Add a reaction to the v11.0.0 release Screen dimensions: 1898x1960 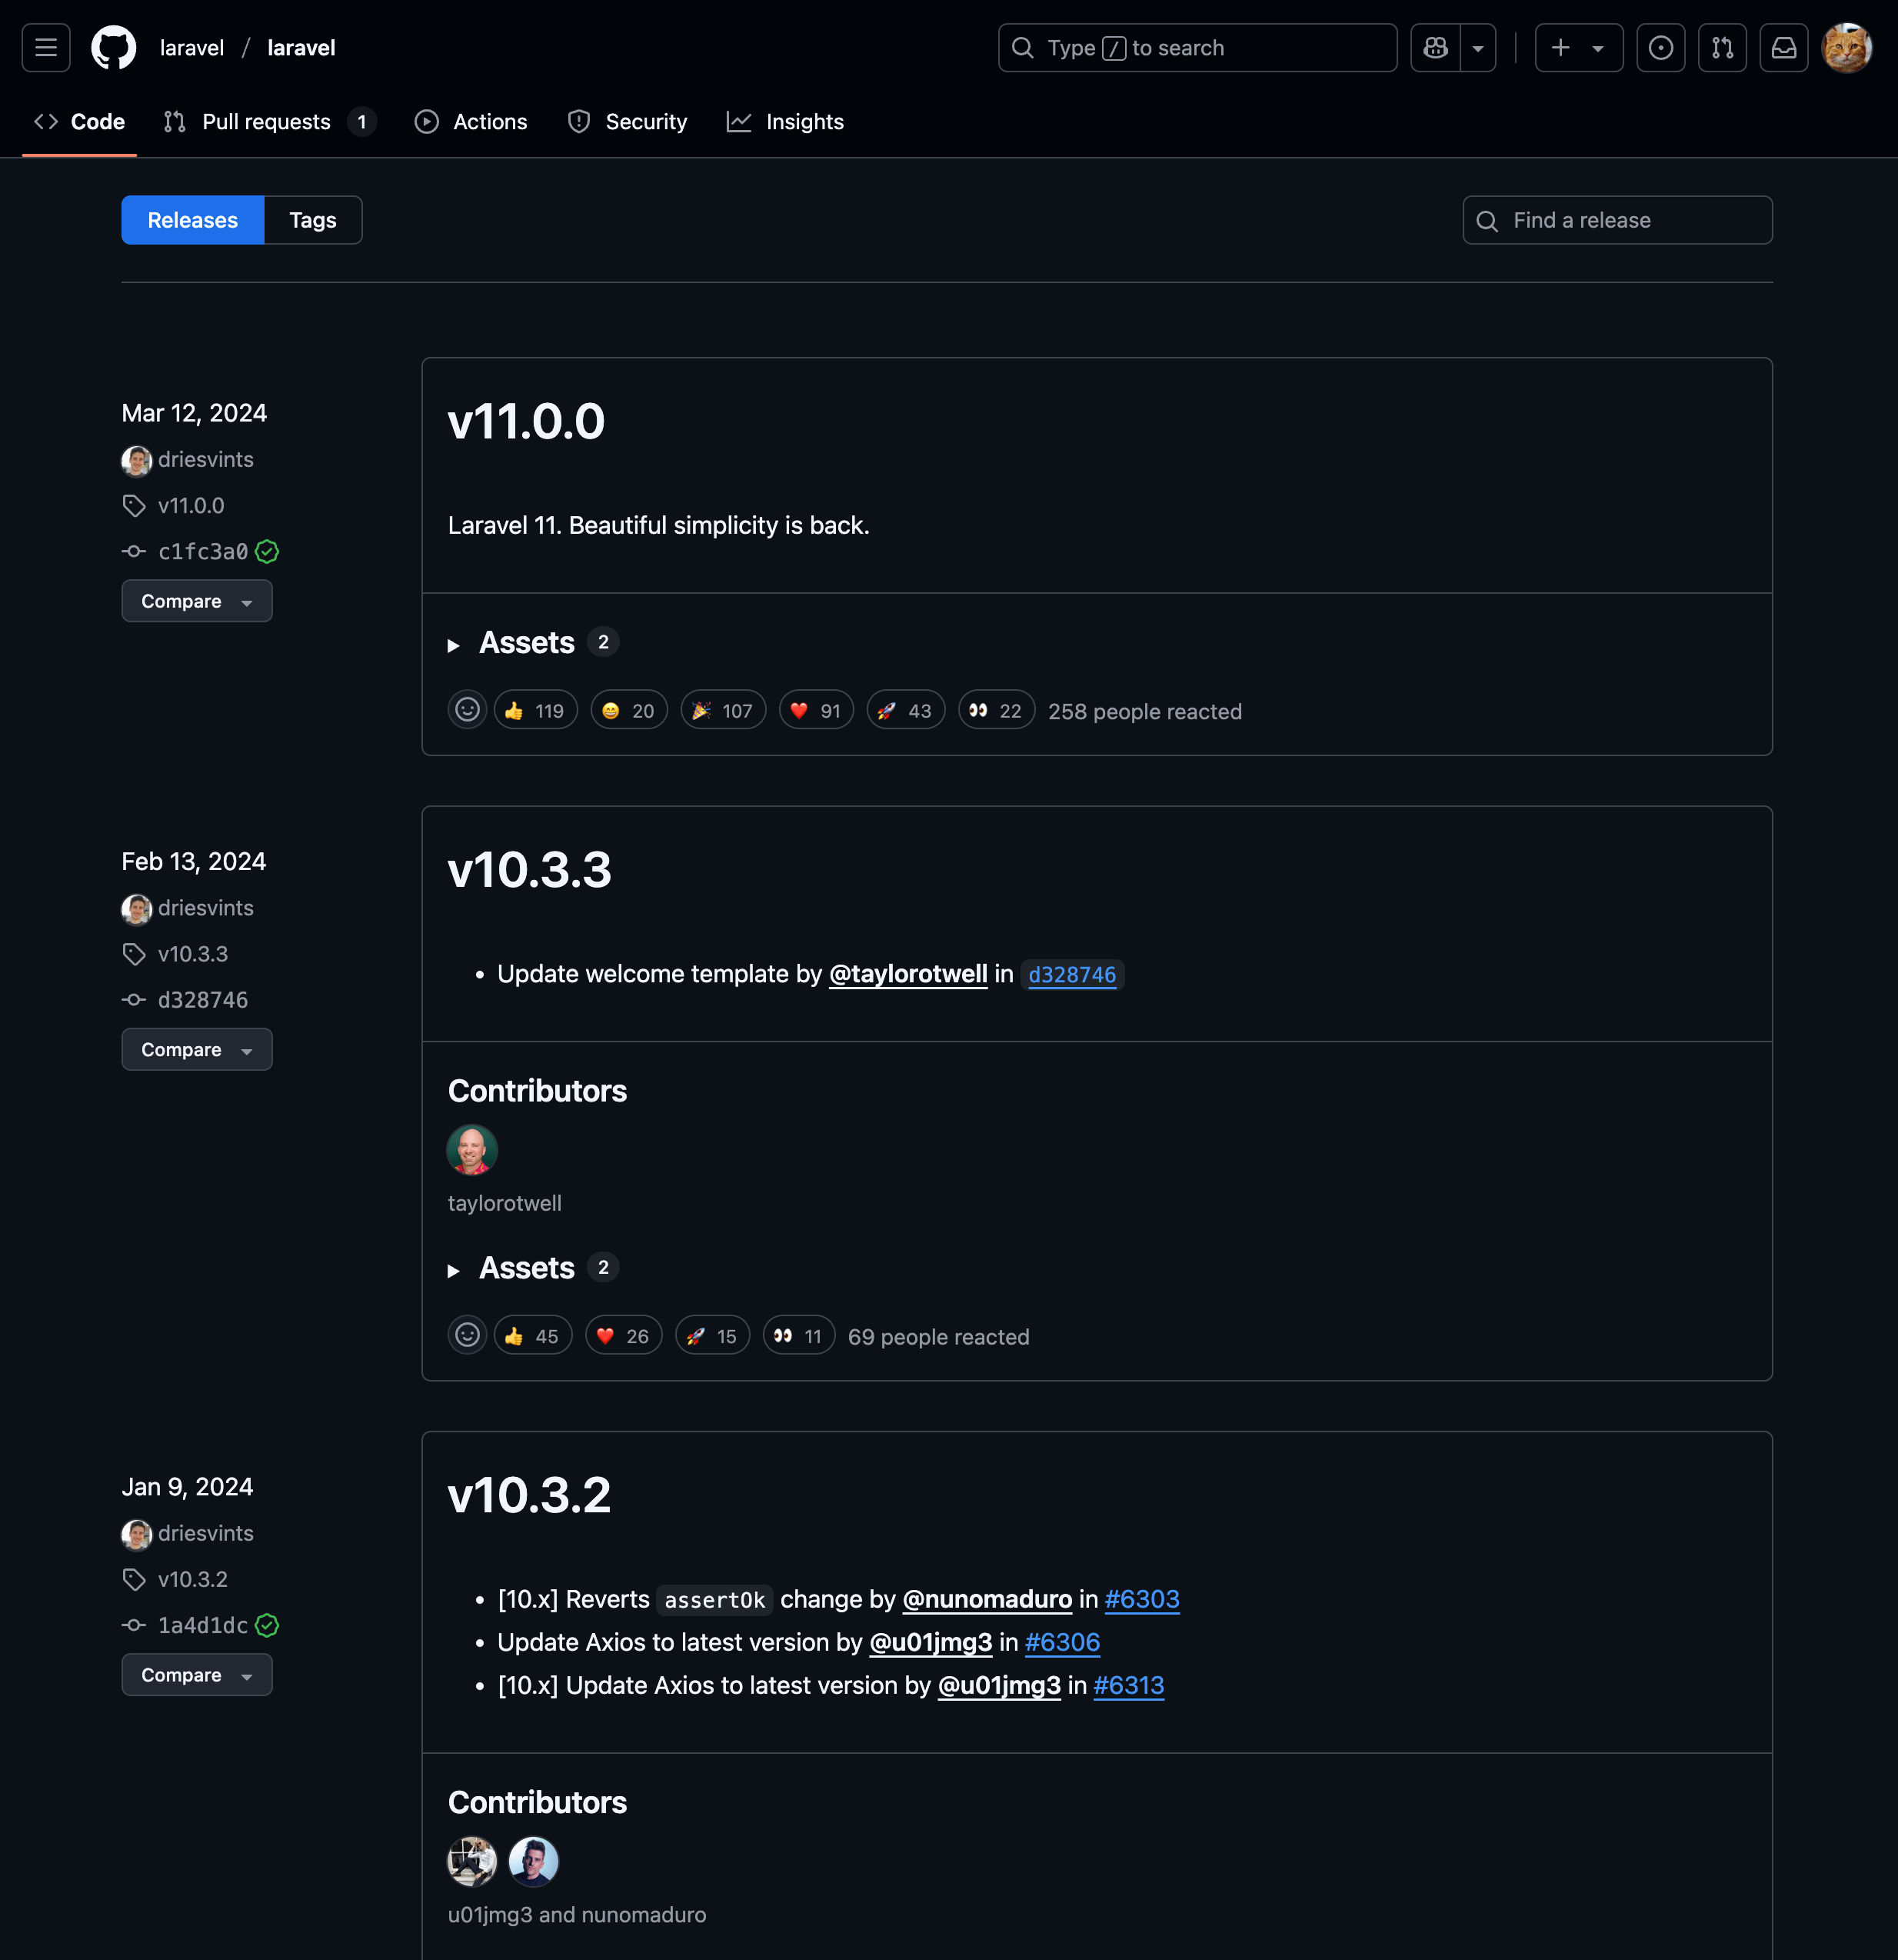click(467, 709)
